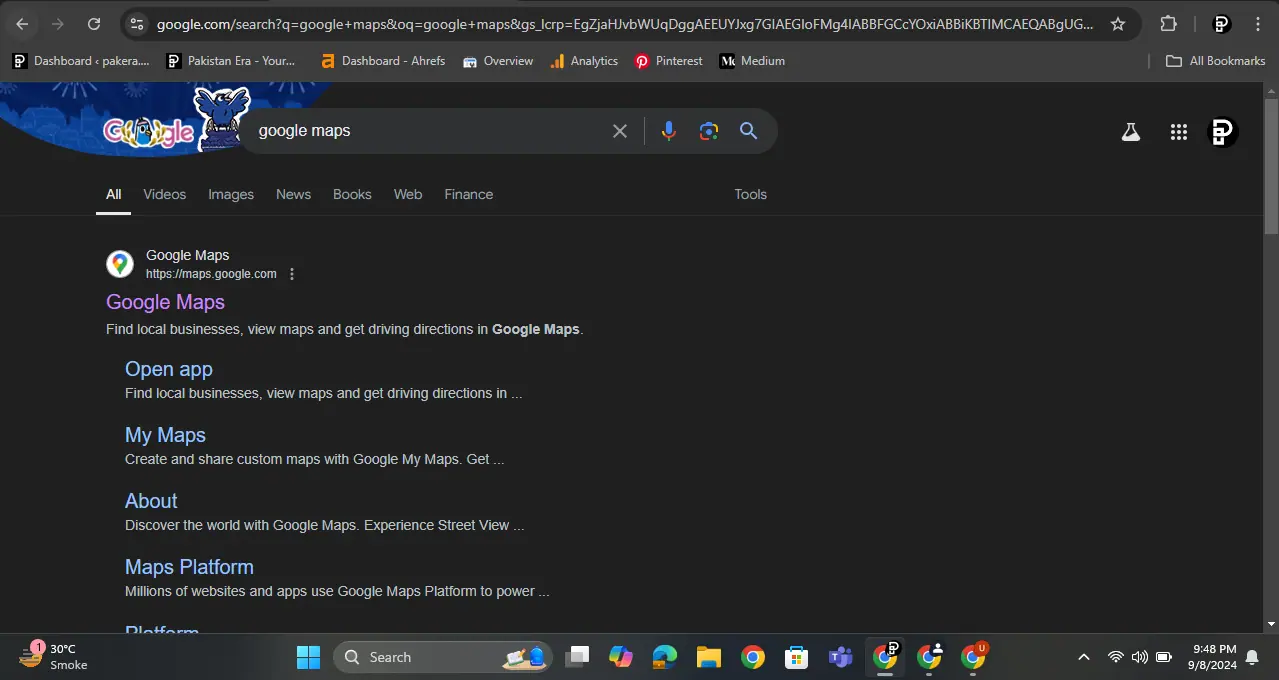
Task: Launch Copilot from the taskbar
Action: click(621, 657)
